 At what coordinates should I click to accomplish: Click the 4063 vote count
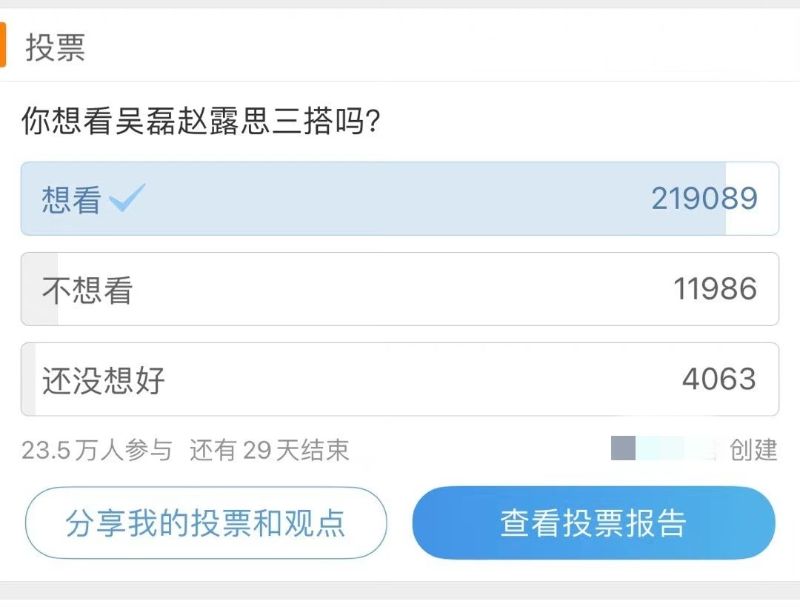pos(719,380)
